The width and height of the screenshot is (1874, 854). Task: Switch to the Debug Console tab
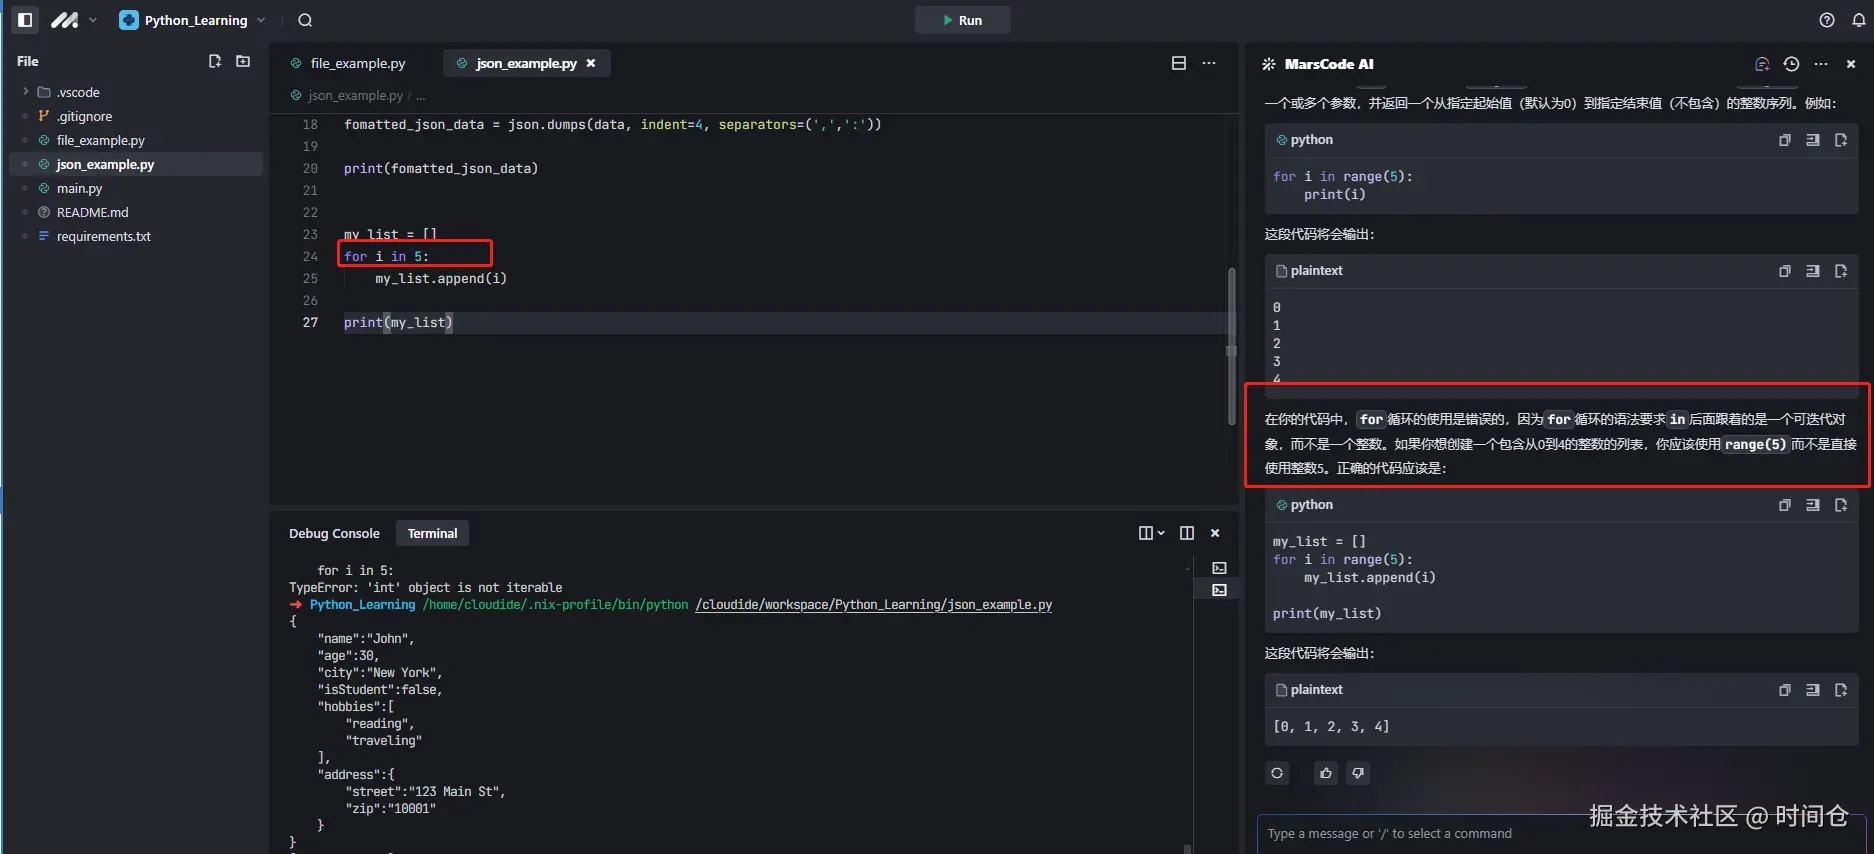[334, 533]
